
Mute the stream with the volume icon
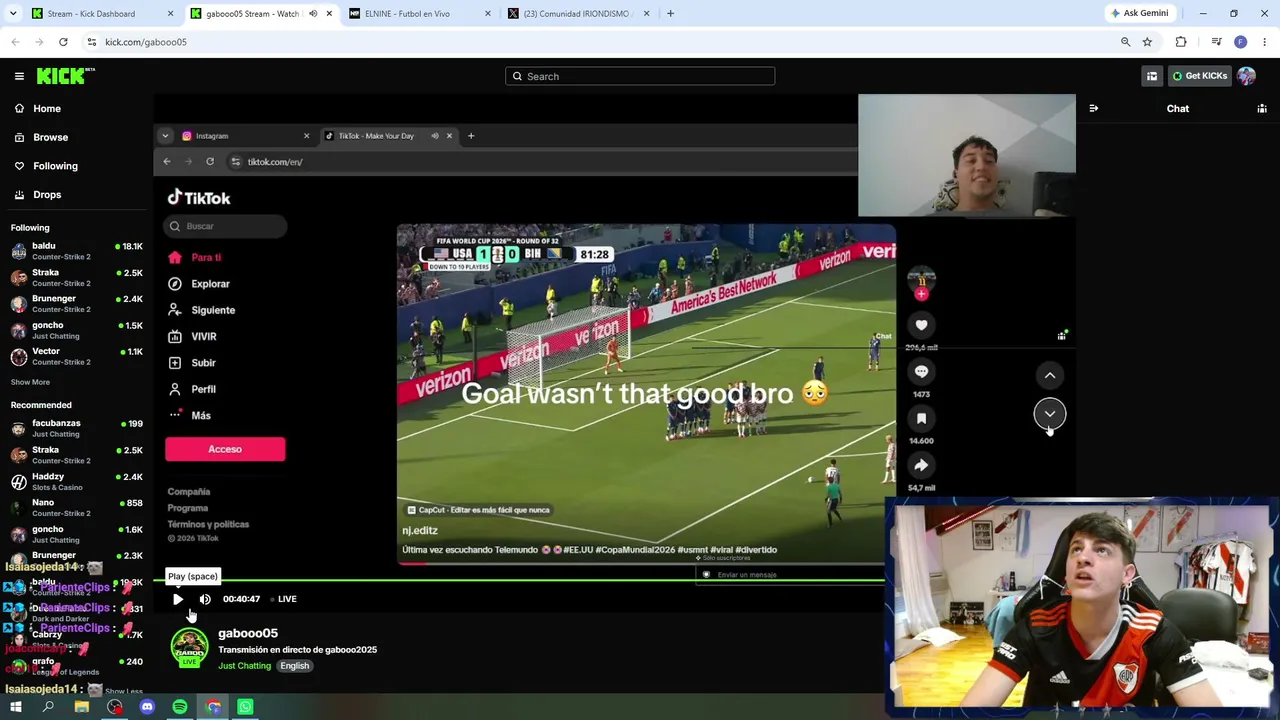pyautogui.click(x=205, y=599)
